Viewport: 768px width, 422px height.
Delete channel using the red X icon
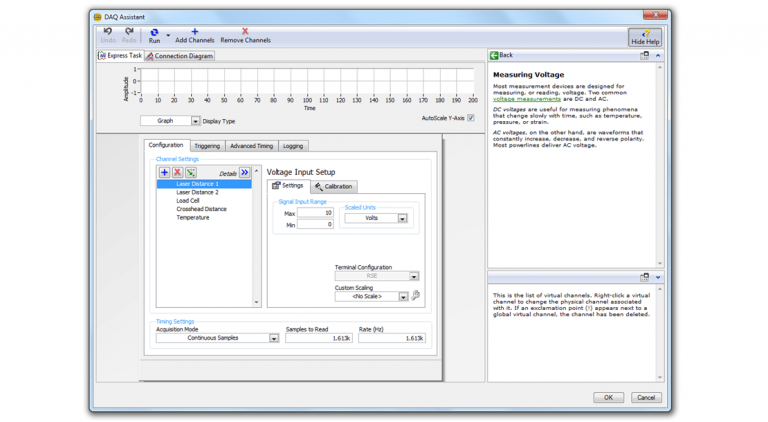click(177, 173)
